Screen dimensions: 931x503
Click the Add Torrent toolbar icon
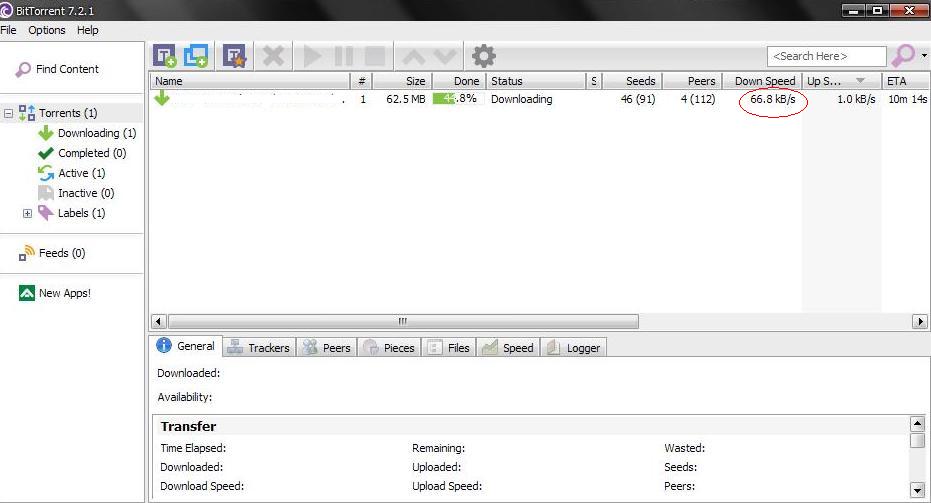pos(164,56)
